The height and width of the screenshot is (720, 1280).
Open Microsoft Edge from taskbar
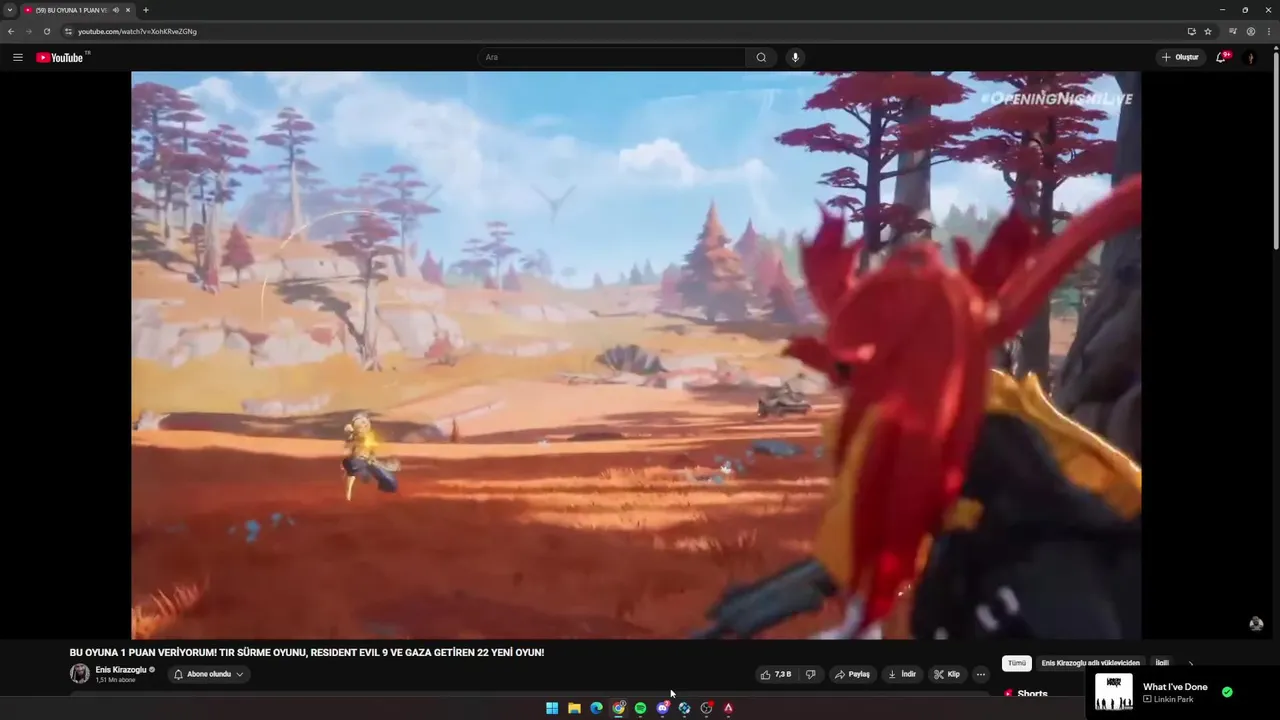tap(596, 708)
